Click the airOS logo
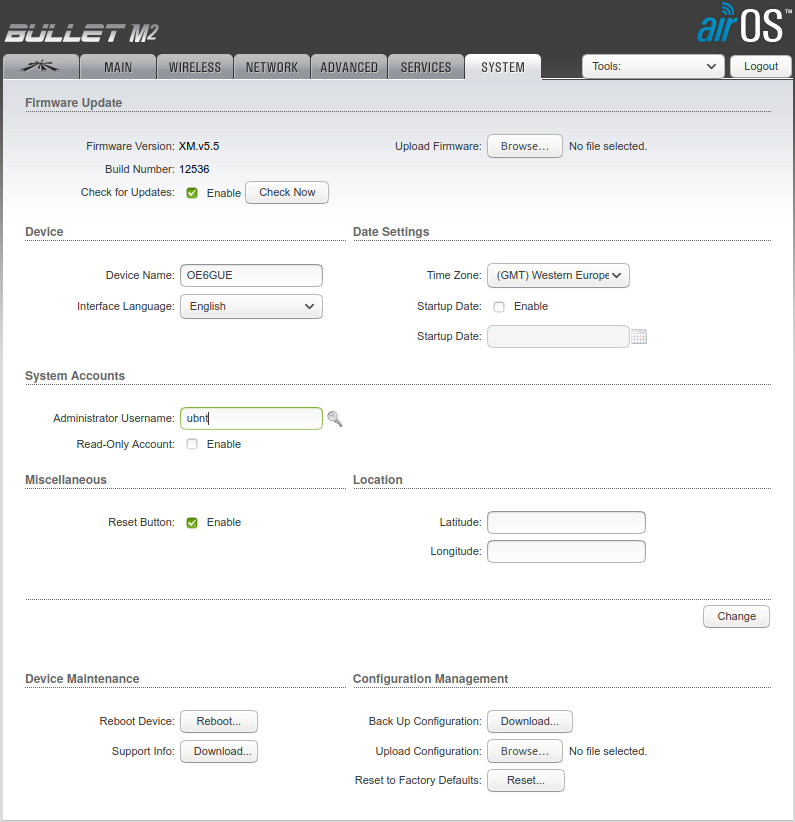795x822 pixels. (742, 23)
